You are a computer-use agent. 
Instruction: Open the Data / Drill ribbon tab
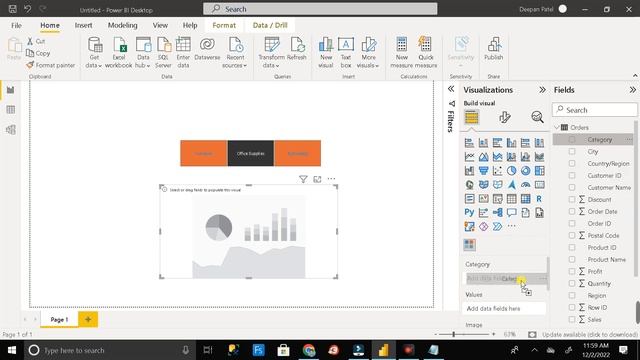[270, 25]
